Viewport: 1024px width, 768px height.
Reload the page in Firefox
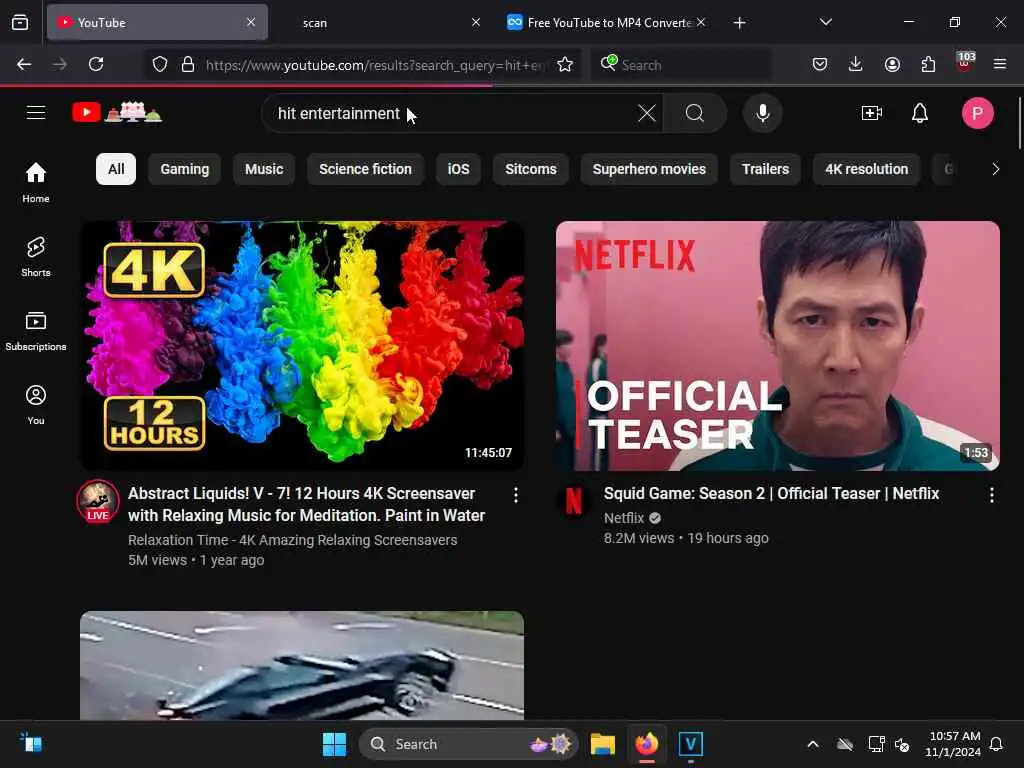tap(96, 64)
